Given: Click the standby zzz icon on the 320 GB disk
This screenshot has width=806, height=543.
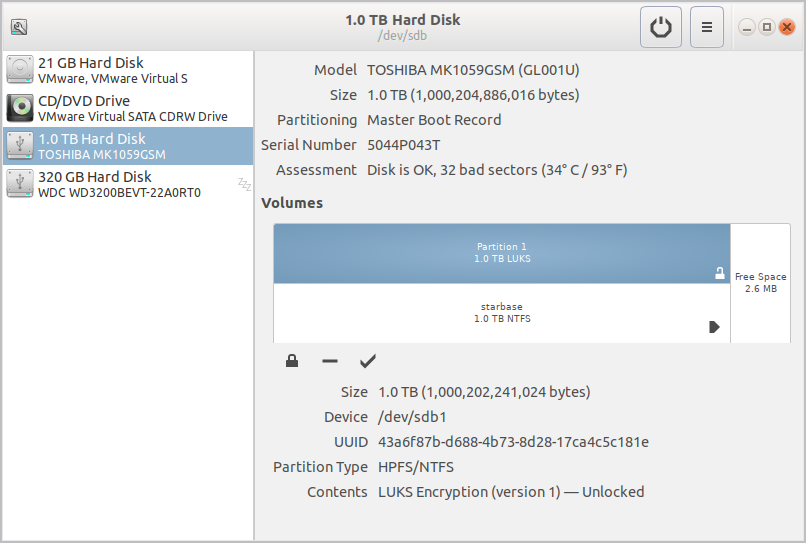Looking at the screenshot, I should tap(243, 183).
